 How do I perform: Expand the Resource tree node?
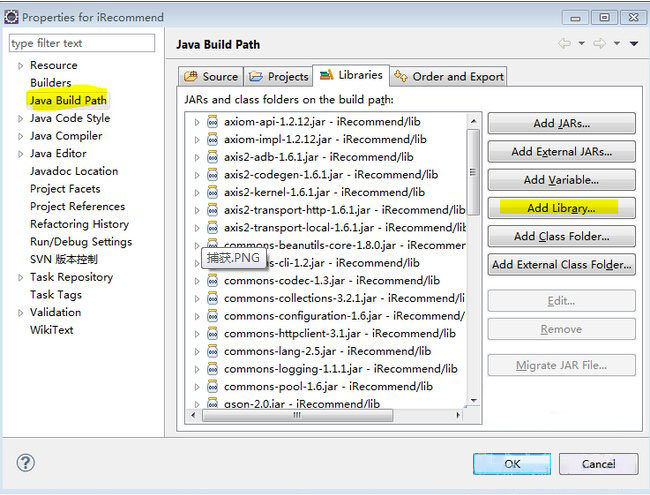pos(19,65)
